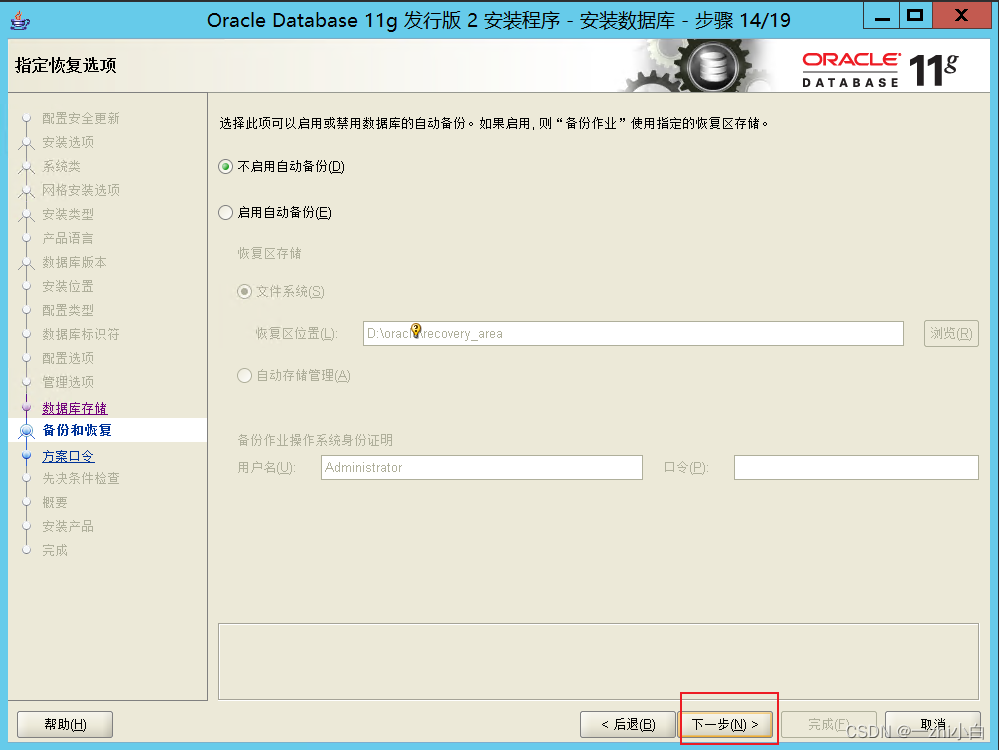Select 不启用自动备份 radio option

coord(226,167)
